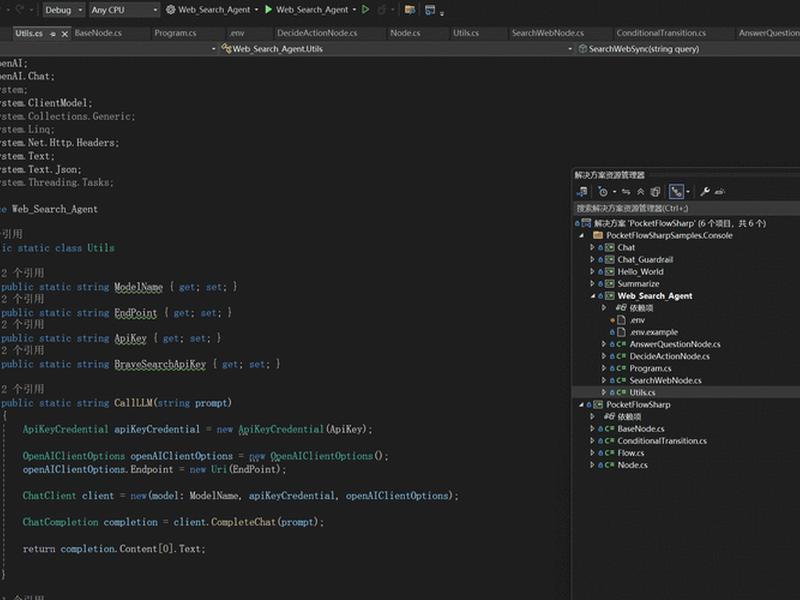Switch to the .env tab
This screenshot has width=800, height=600.
click(236, 33)
